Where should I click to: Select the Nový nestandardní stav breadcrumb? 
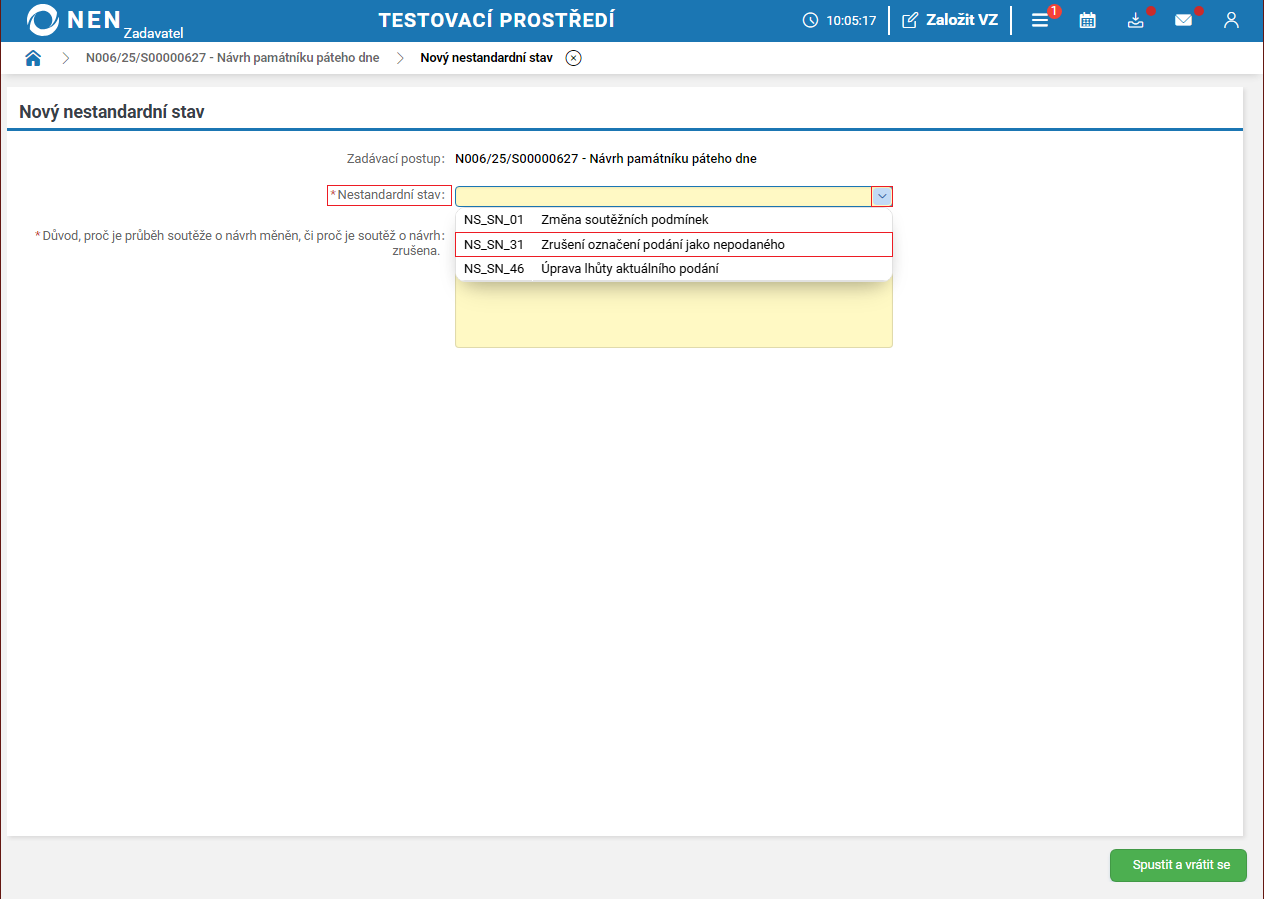pyautogui.click(x=486, y=58)
